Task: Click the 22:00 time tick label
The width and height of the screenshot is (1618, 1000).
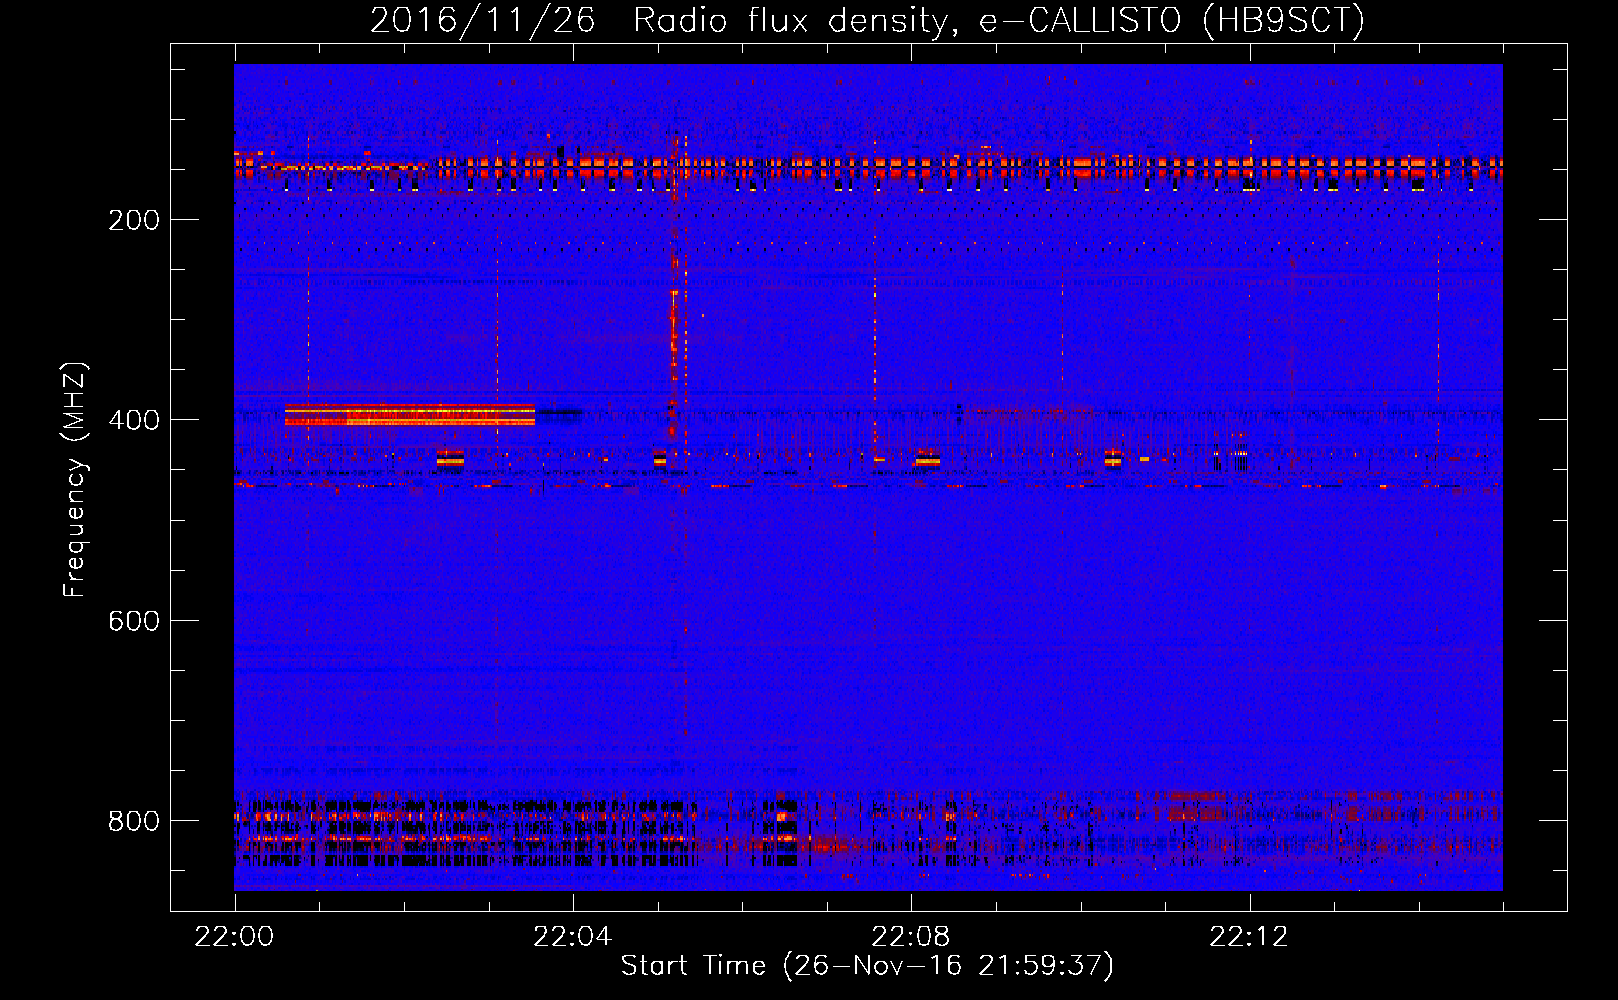Action: point(234,937)
